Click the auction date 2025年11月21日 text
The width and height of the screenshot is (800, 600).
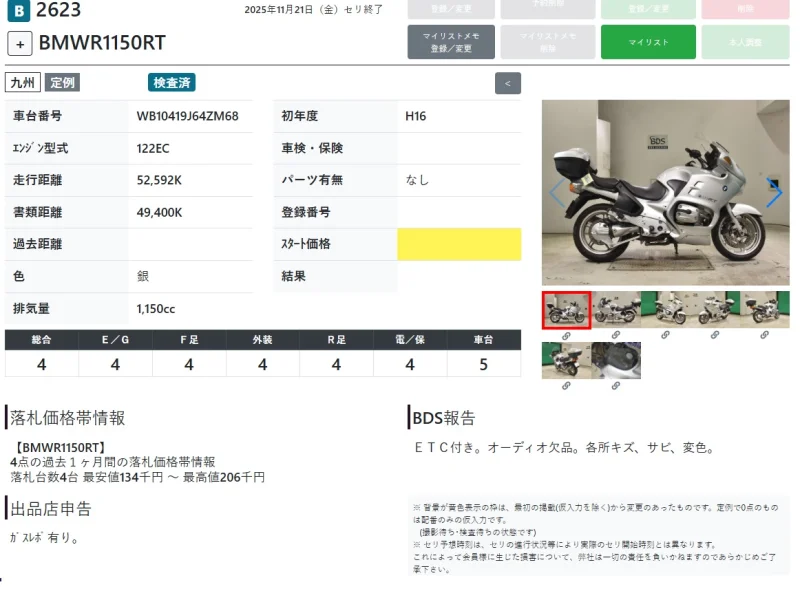pos(279,10)
